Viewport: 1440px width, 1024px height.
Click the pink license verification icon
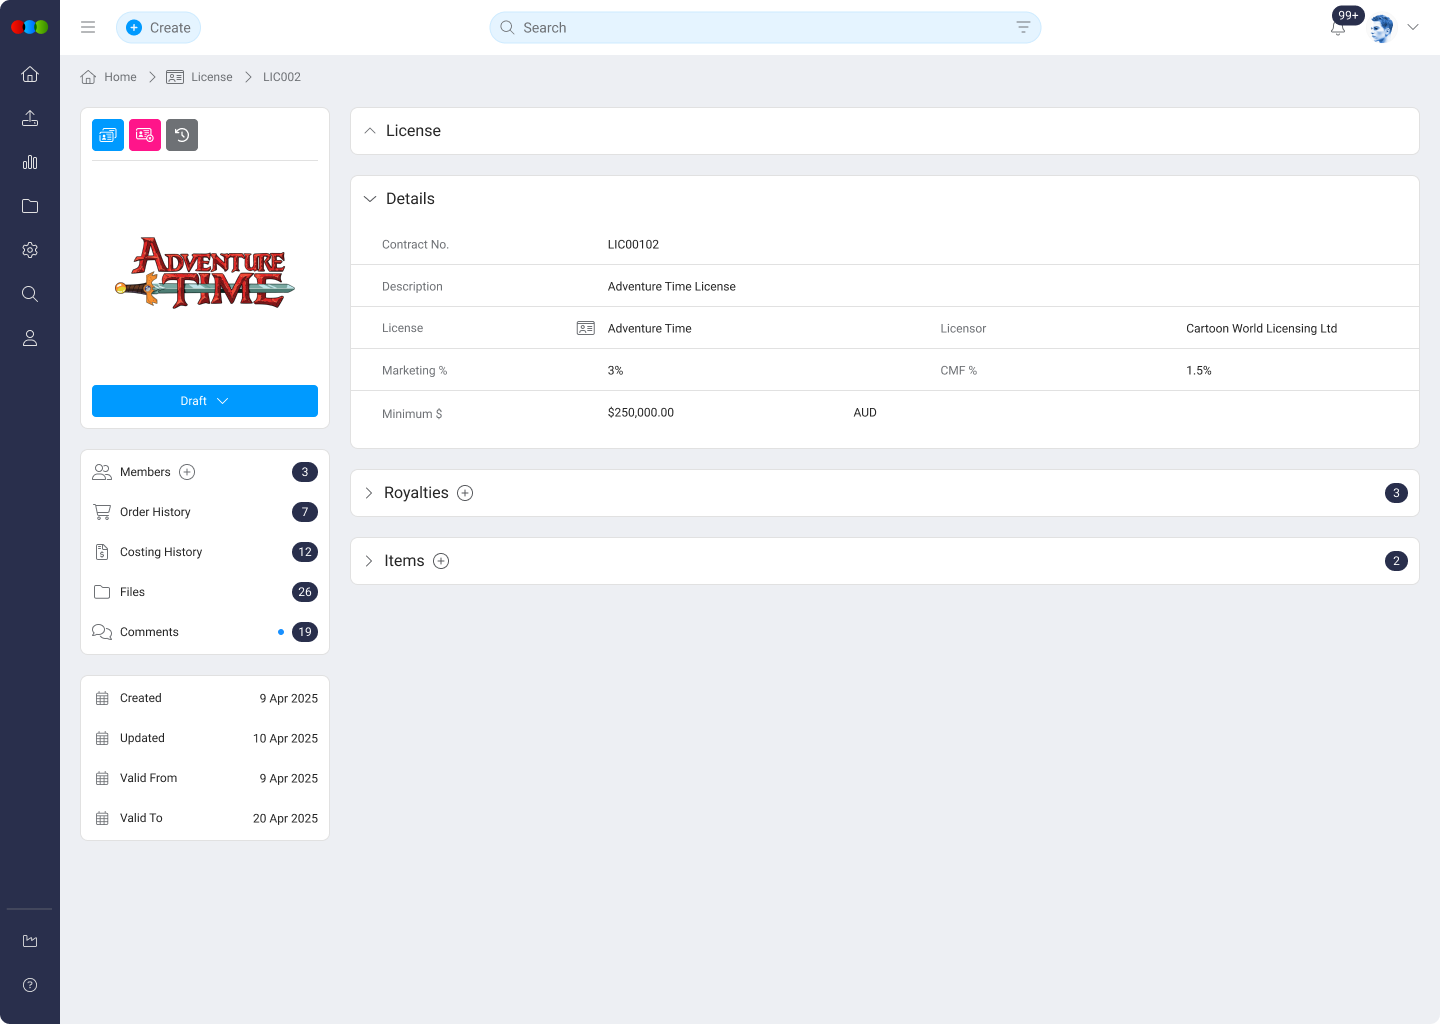(x=144, y=134)
